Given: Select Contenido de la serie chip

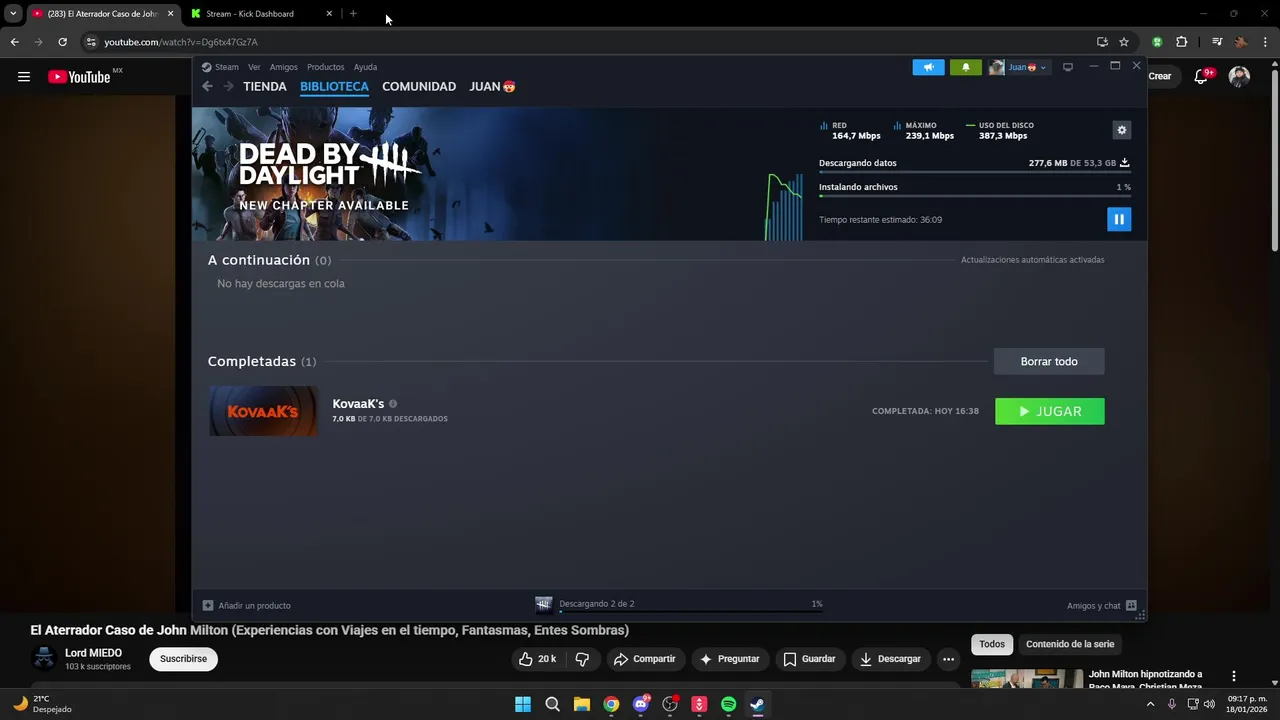Looking at the screenshot, I should [1070, 644].
